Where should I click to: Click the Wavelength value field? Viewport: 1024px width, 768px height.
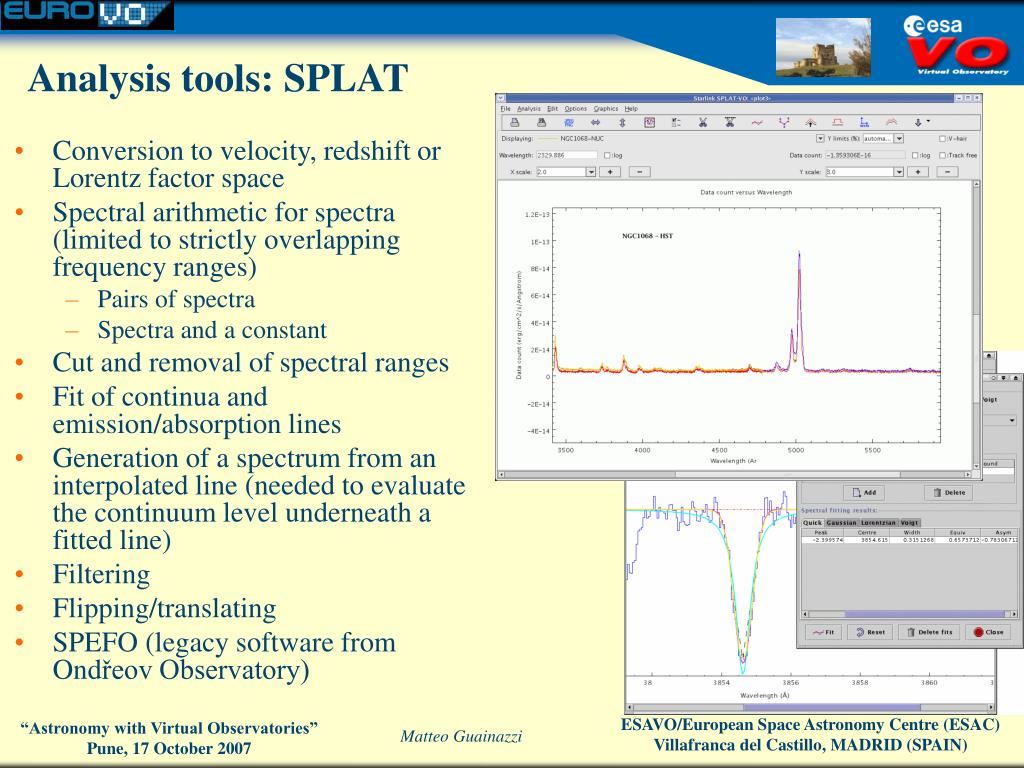point(567,155)
